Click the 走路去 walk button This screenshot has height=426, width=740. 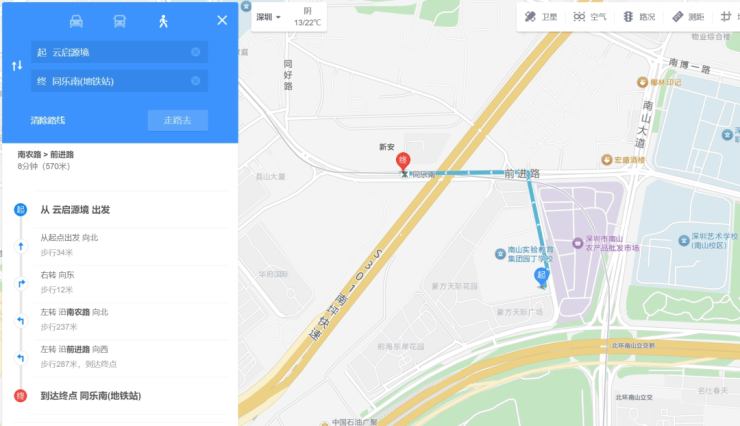(177, 120)
